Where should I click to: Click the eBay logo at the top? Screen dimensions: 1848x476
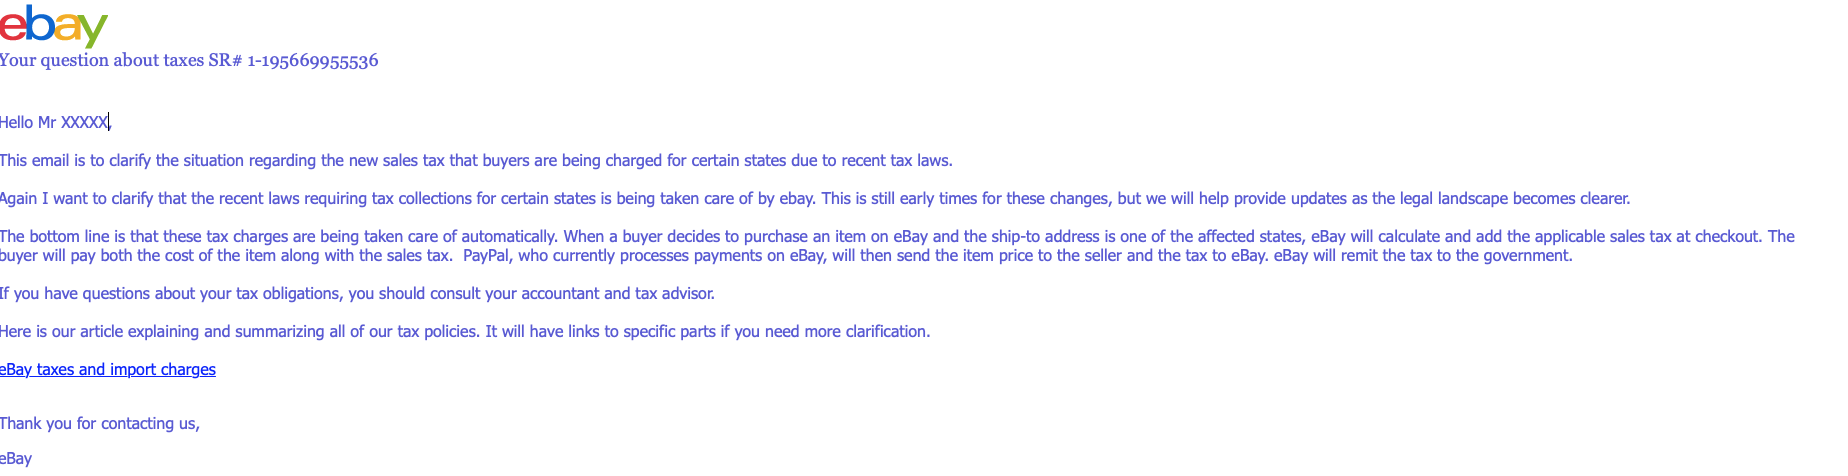click(x=54, y=25)
